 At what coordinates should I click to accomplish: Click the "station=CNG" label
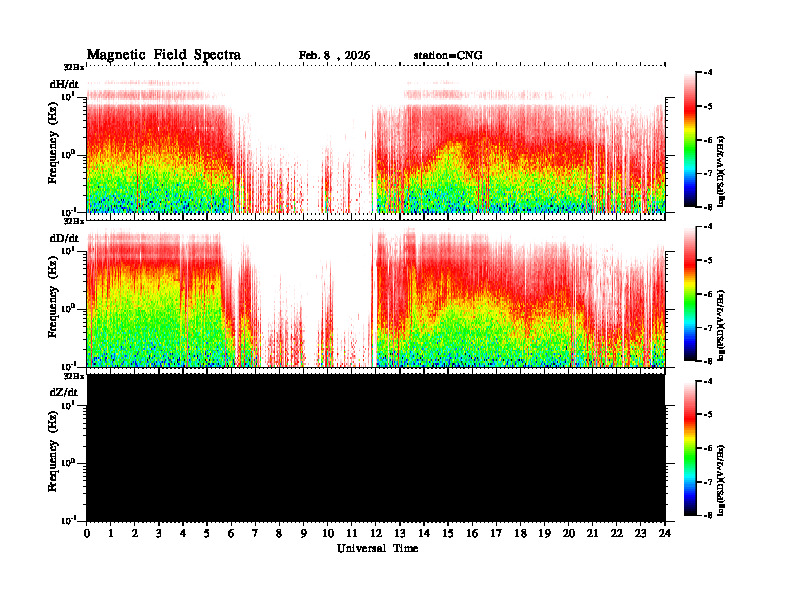(x=448, y=56)
